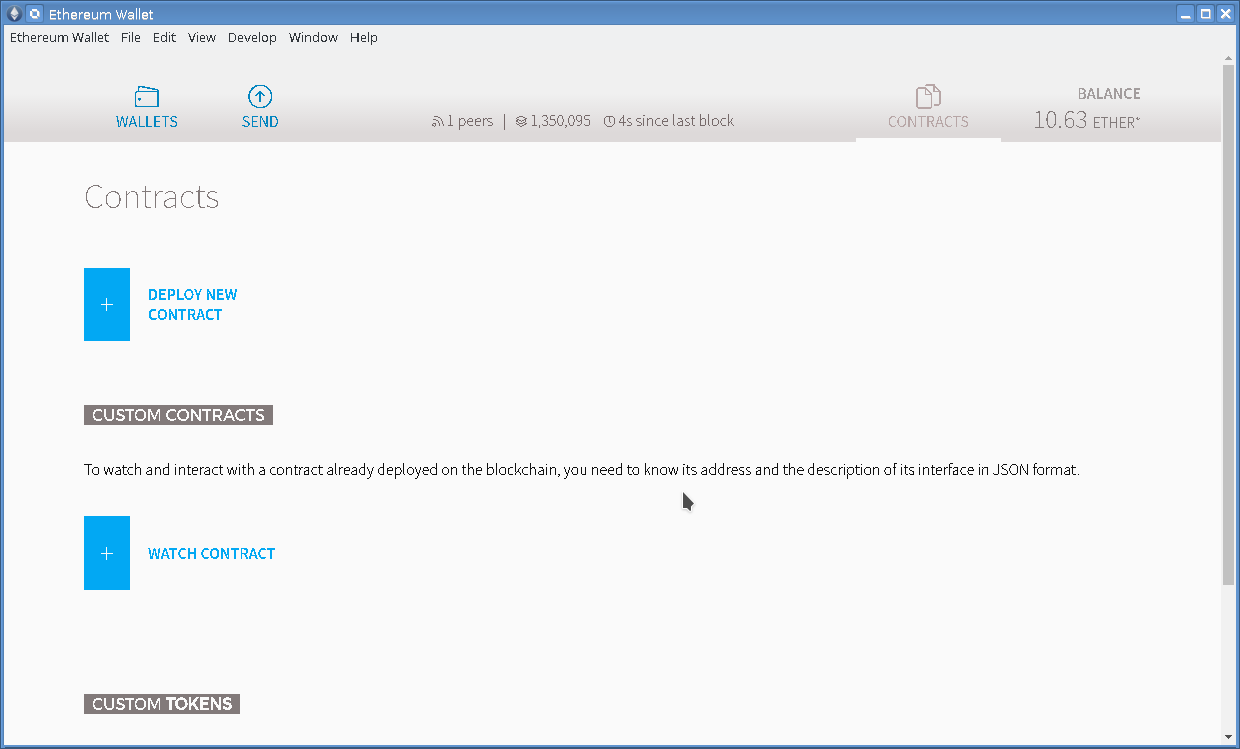Select the Contracts documents icon
The image size is (1240, 749).
tap(928, 97)
